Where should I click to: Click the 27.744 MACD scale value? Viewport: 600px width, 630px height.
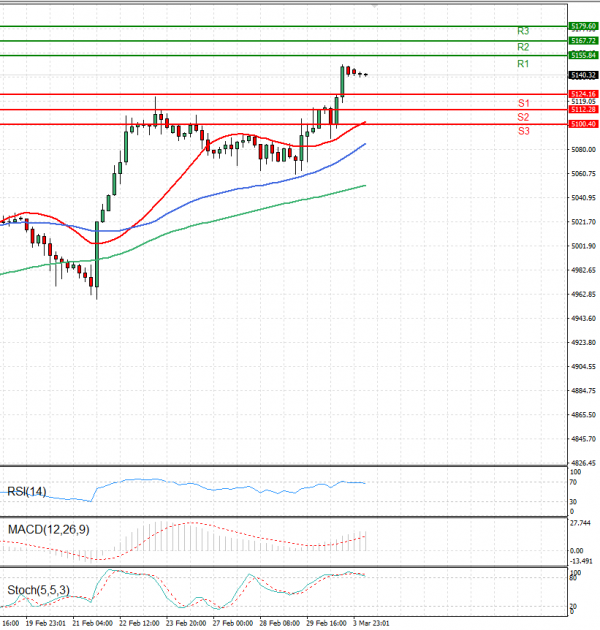point(580,523)
